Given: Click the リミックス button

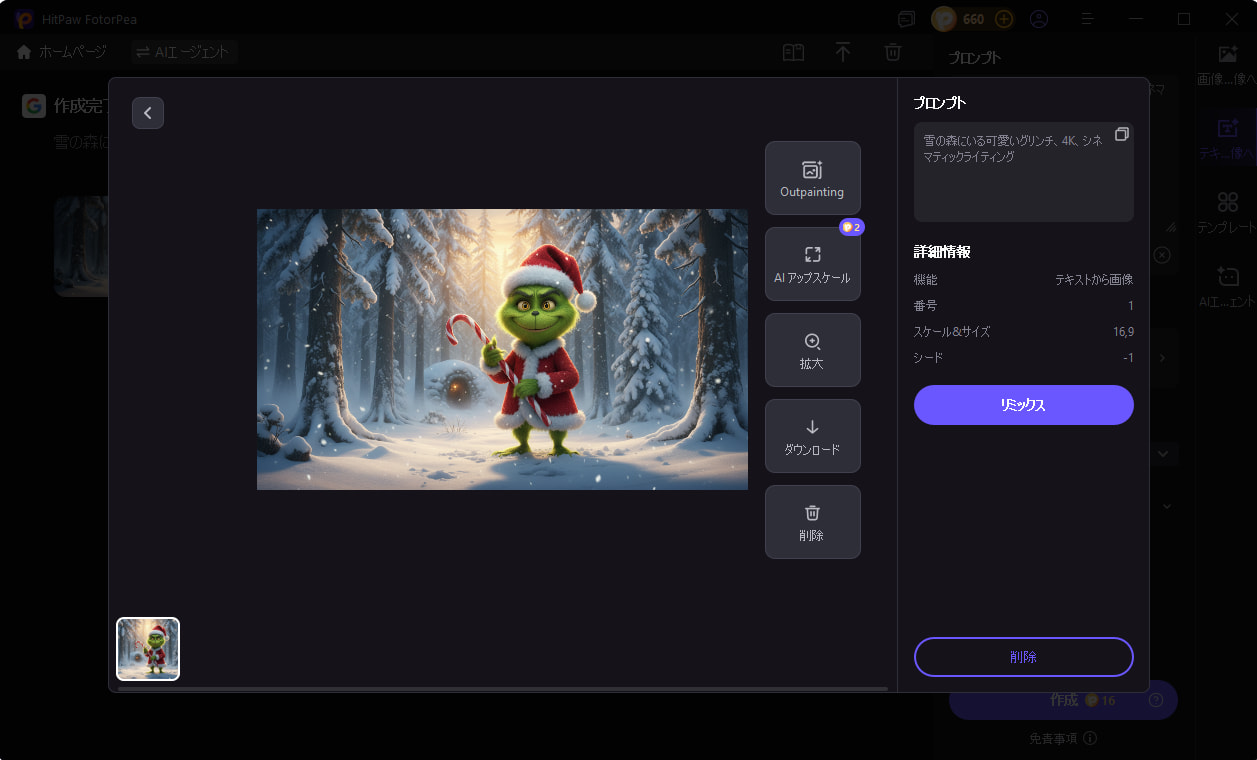Looking at the screenshot, I should coord(1023,405).
